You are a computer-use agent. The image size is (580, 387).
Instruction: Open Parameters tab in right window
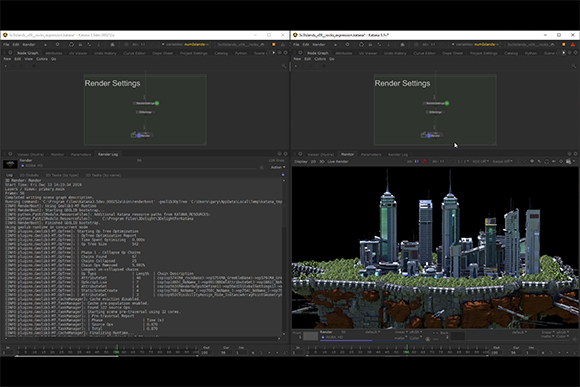point(371,155)
